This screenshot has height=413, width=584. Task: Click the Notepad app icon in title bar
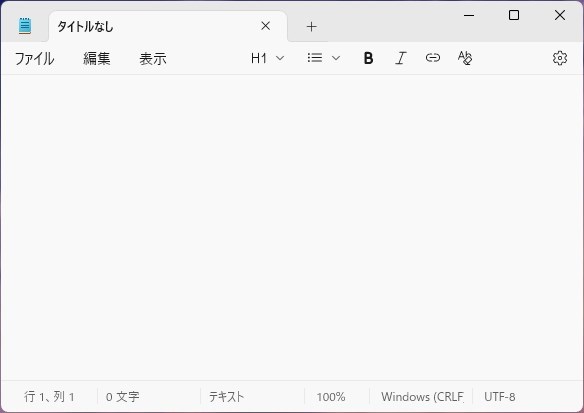[25, 26]
